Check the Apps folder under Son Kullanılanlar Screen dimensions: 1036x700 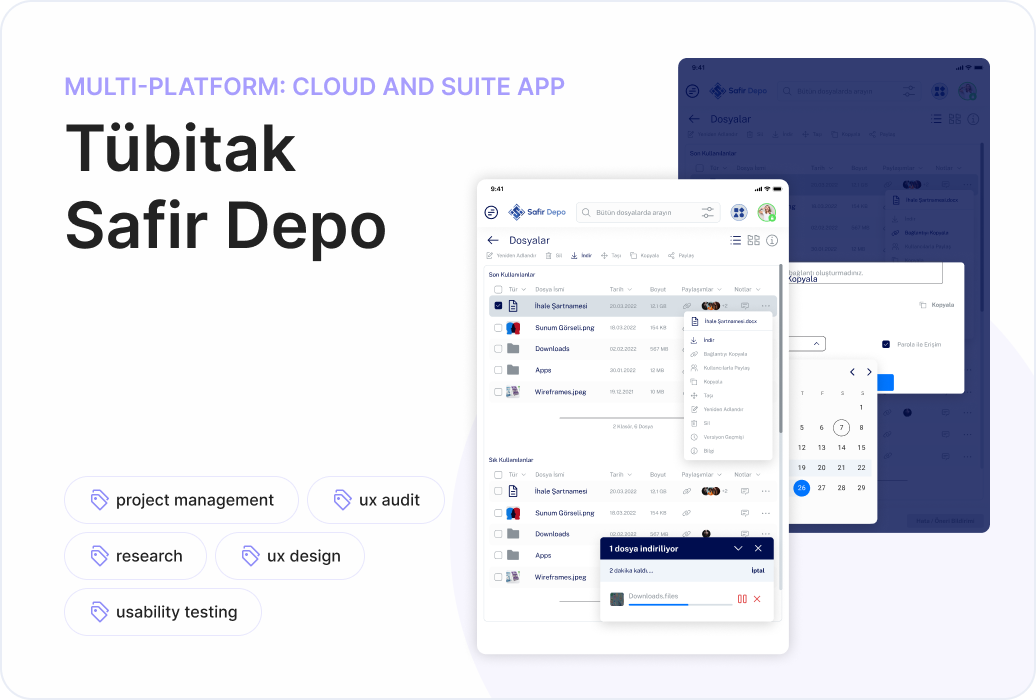coord(498,370)
